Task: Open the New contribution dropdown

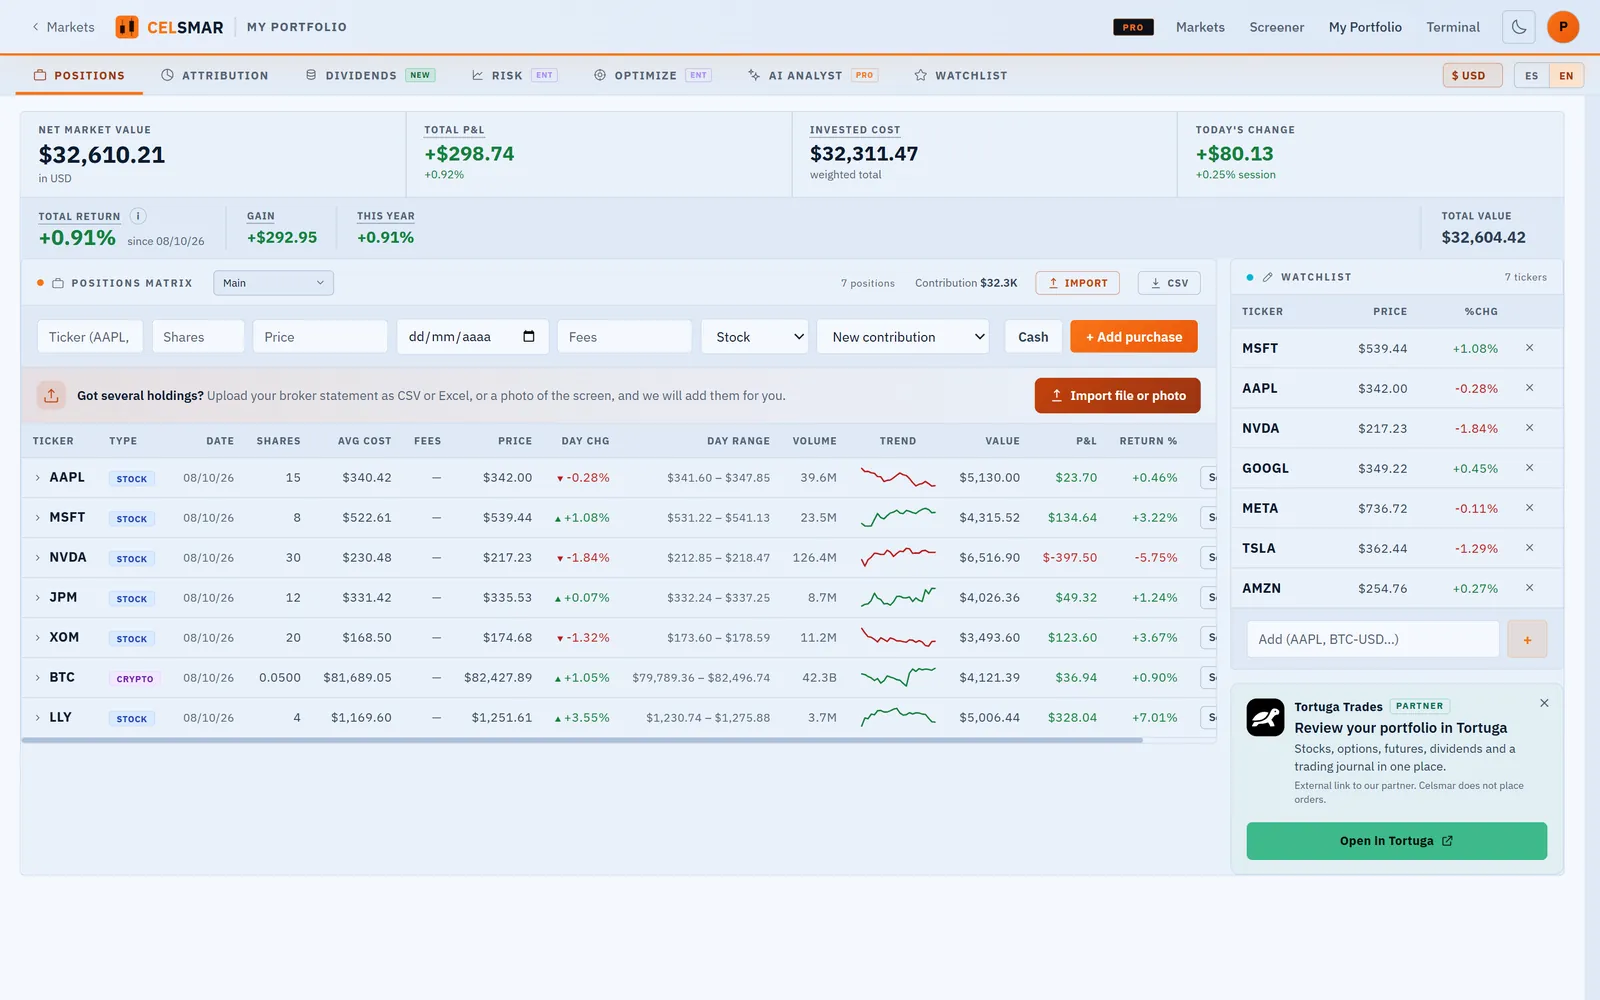Action: [x=903, y=337]
